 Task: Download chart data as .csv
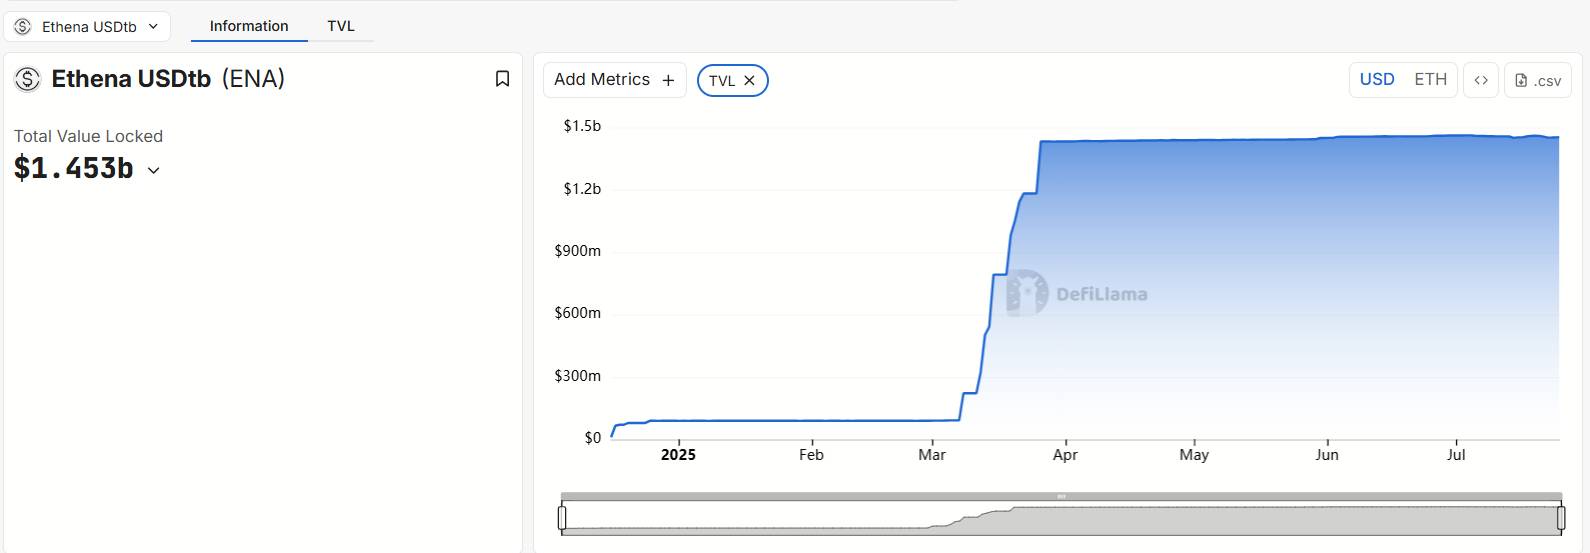1538,80
